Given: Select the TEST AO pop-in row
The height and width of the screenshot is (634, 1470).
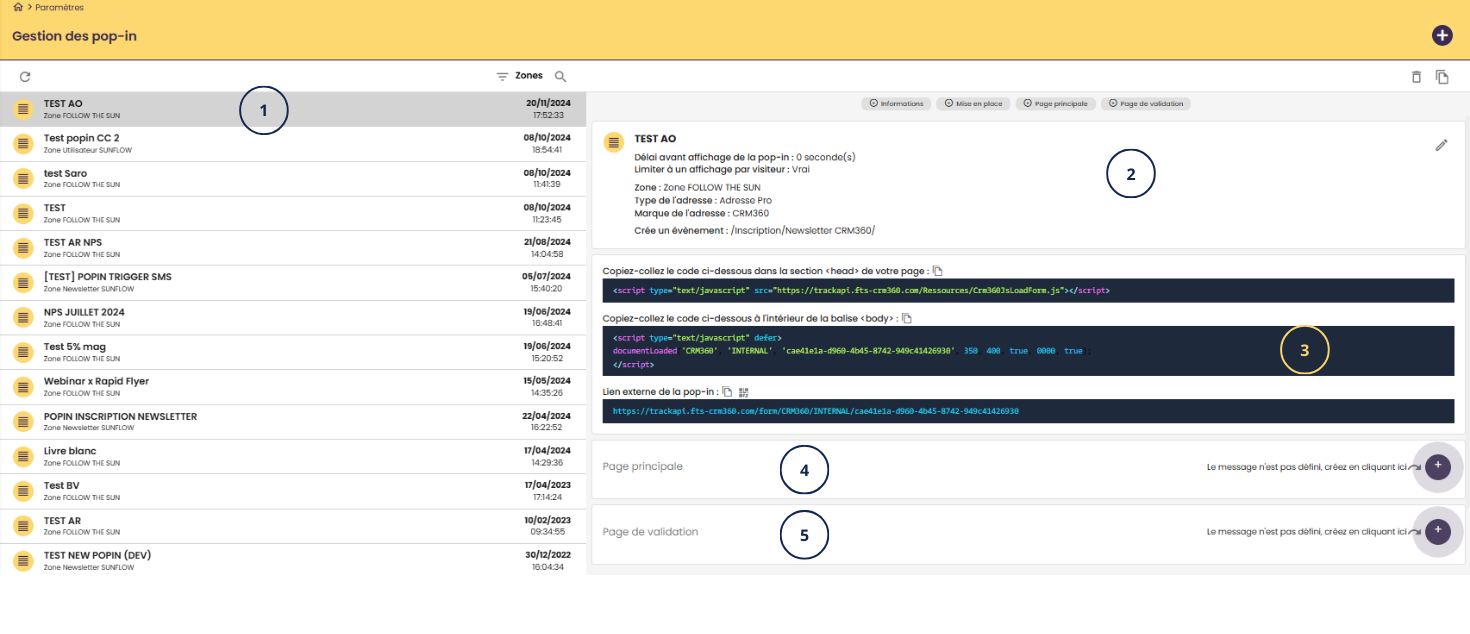Looking at the screenshot, I should [293, 109].
